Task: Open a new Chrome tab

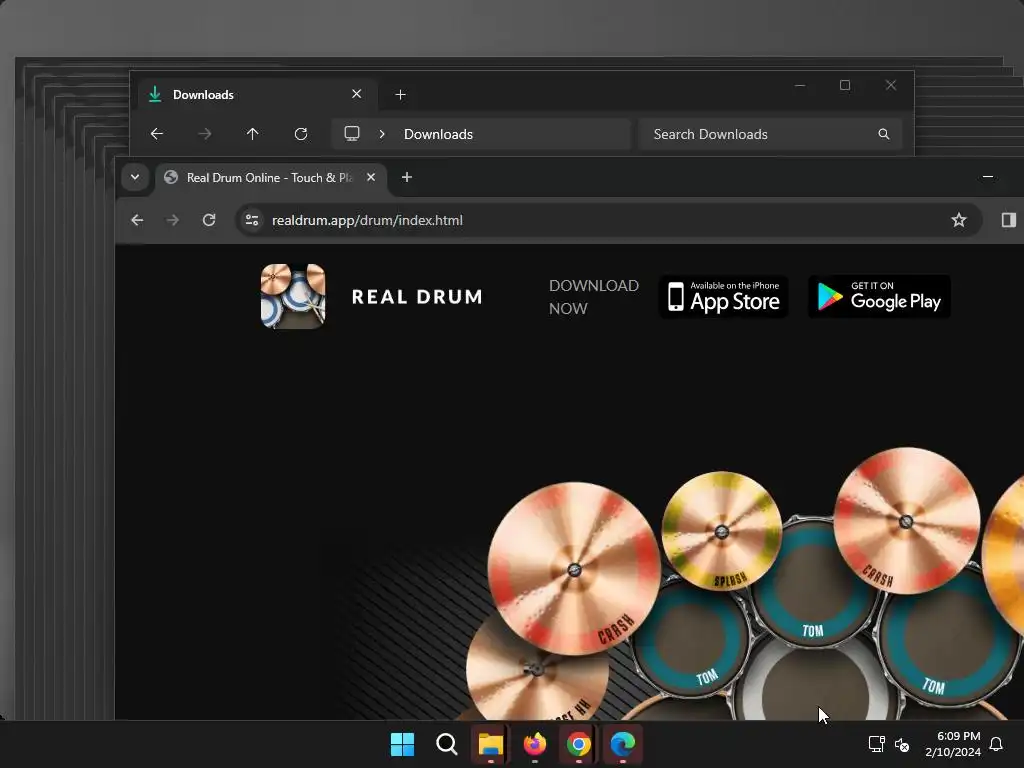Action: tap(407, 177)
